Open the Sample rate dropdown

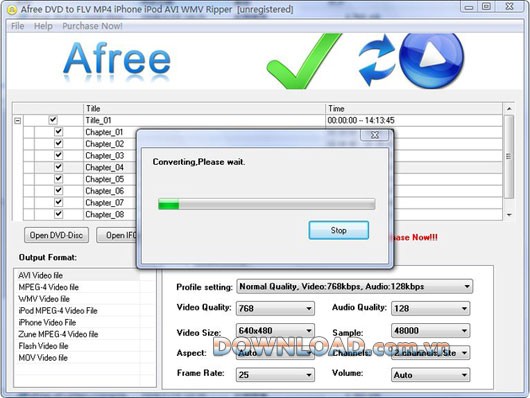430,330
